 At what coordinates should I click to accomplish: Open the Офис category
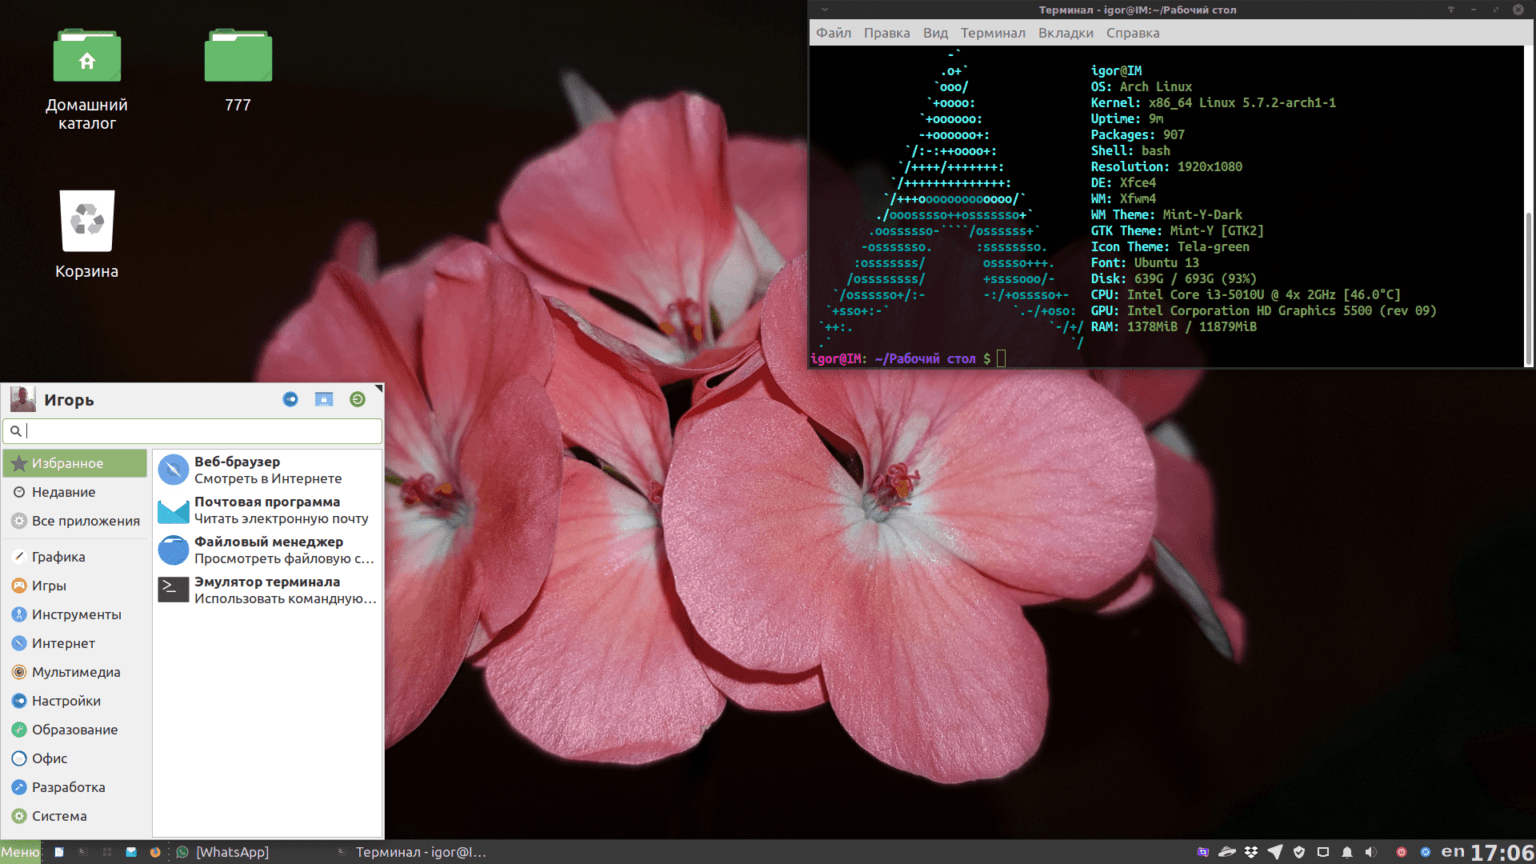pos(75,759)
